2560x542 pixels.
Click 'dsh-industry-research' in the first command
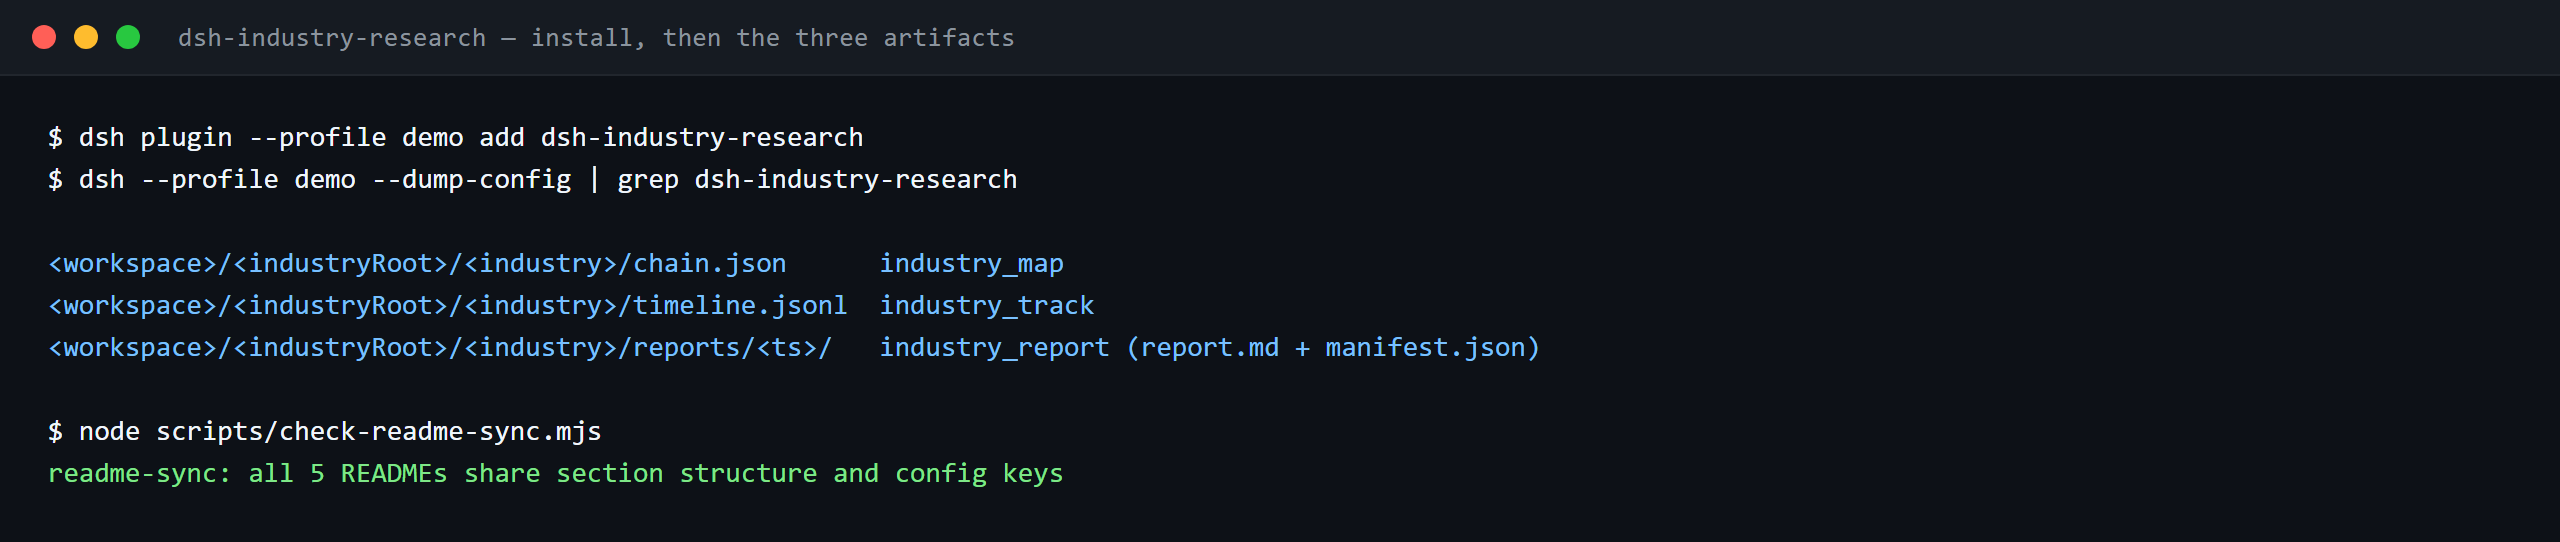(702, 137)
